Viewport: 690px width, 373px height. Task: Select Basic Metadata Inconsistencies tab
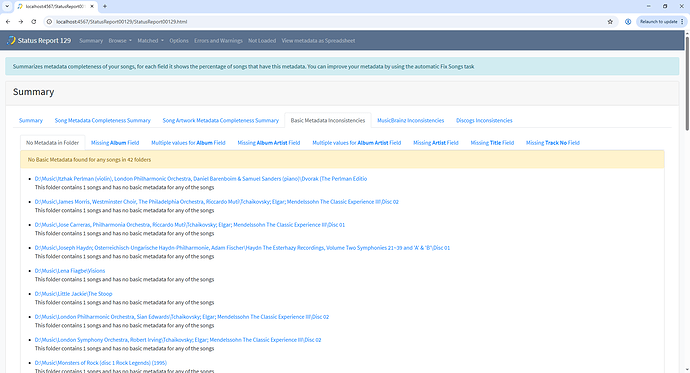pyautogui.click(x=328, y=120)
